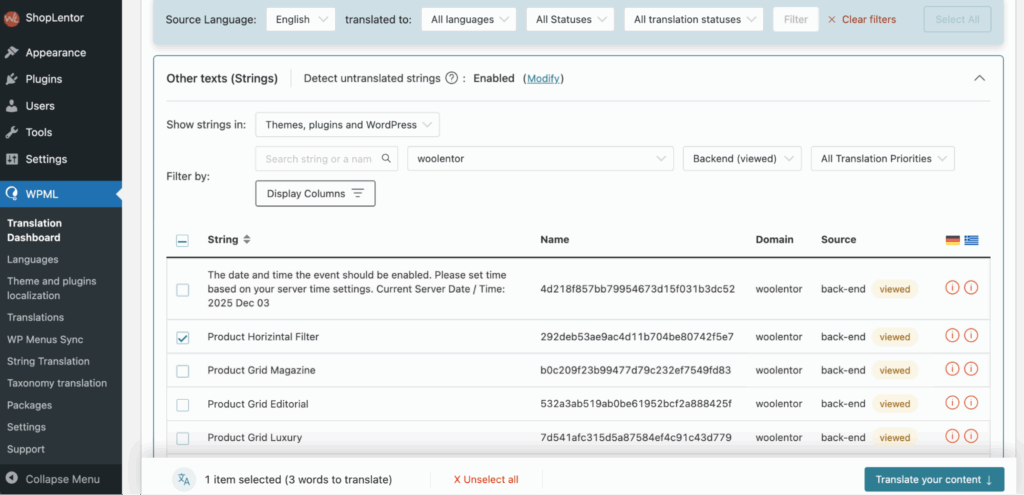
Task: Click the Collapse Menu label
Action: (63, 479)
